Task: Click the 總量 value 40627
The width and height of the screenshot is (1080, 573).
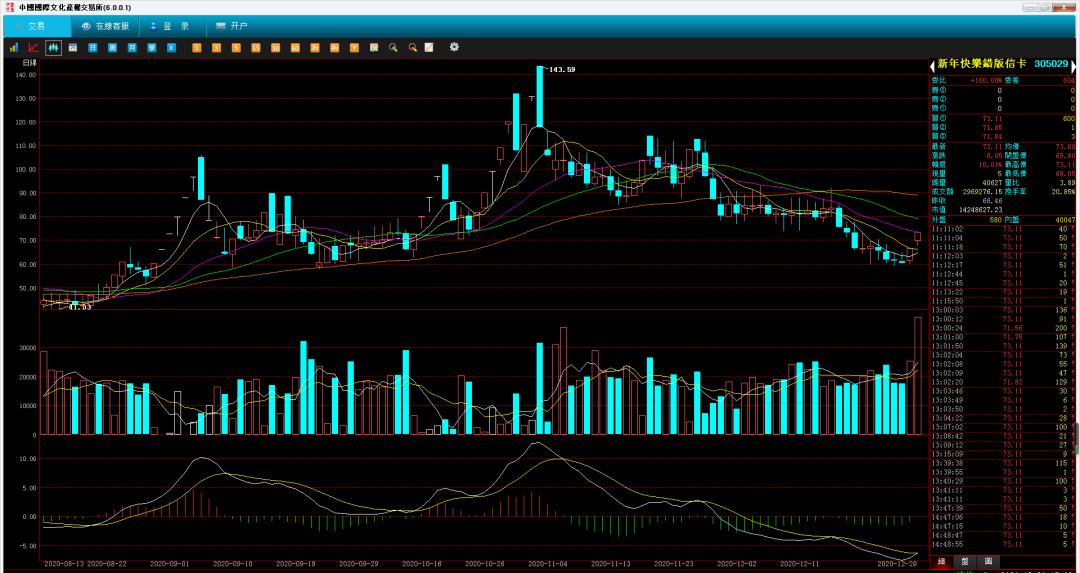Action: pos(993,182)
